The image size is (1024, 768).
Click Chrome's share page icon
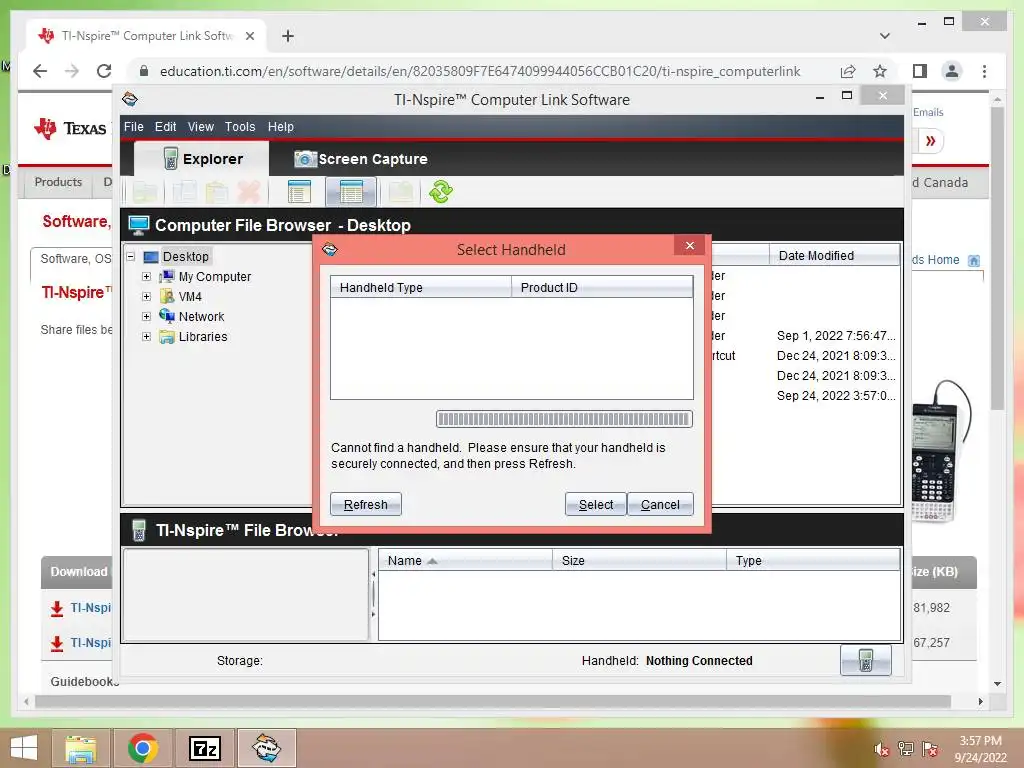848,71
